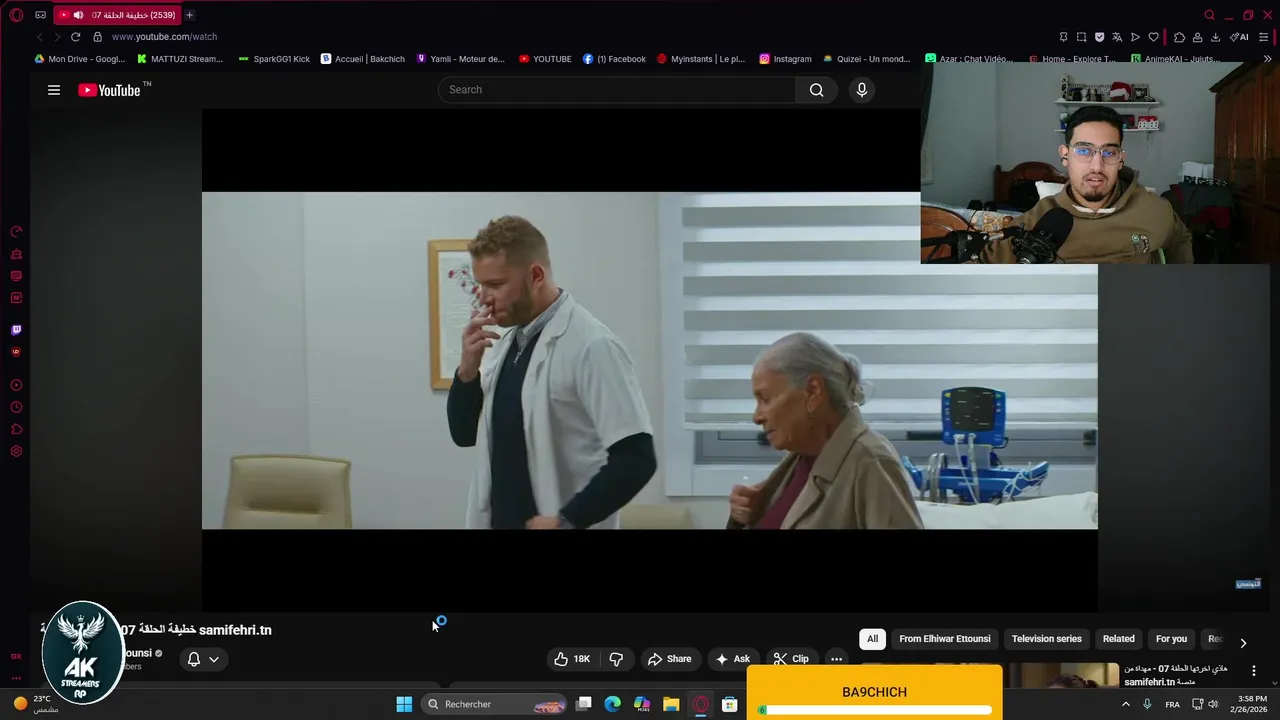Open Mon Drive bookmark

80,59
